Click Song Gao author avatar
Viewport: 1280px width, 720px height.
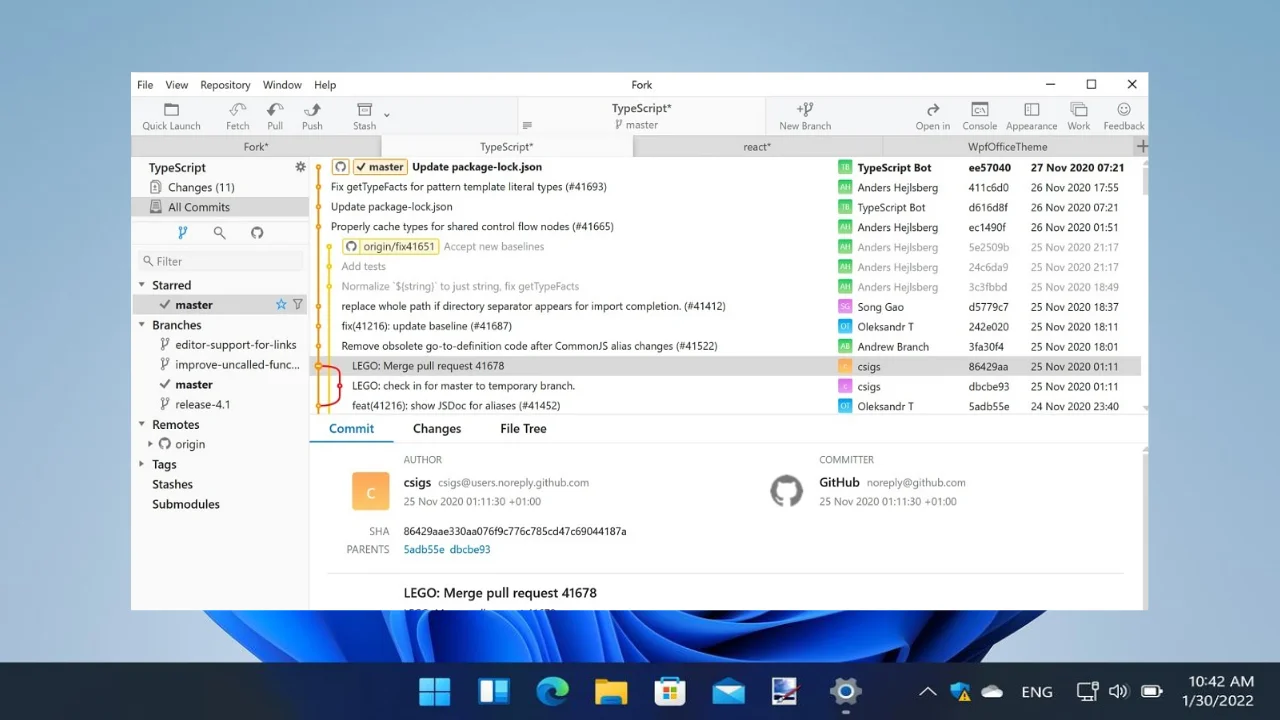(845, 307)
